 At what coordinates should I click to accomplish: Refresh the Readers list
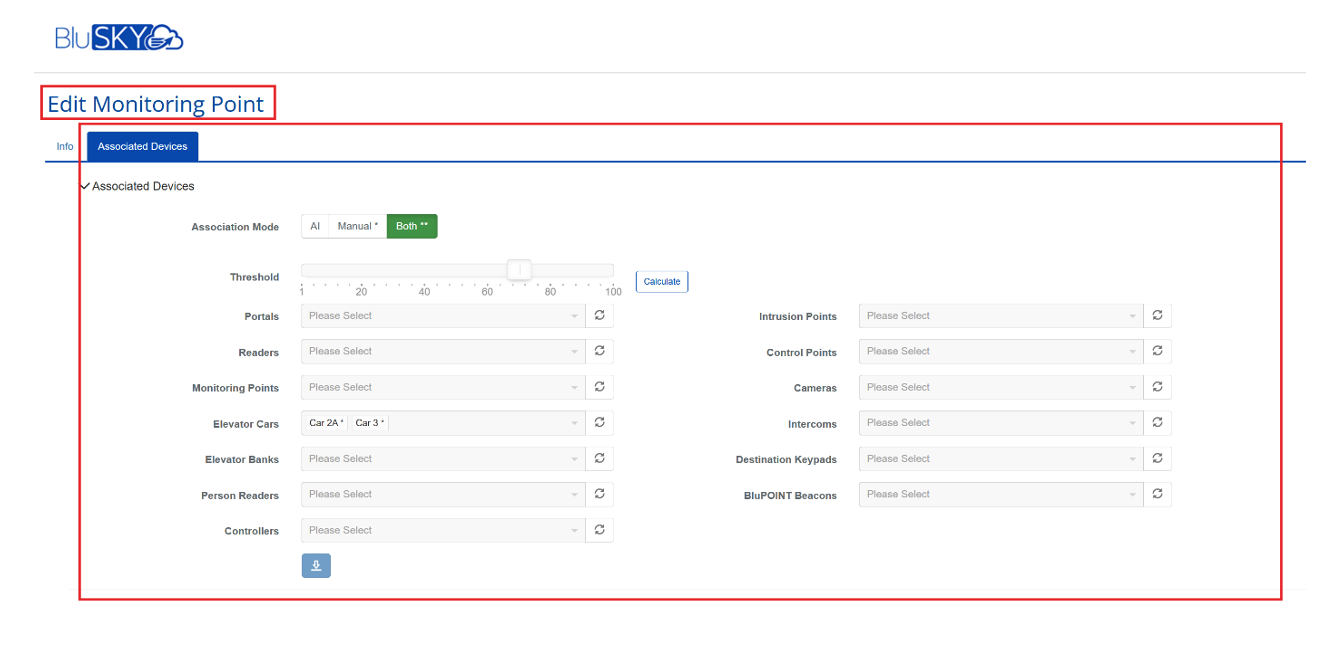pos(599,351)
